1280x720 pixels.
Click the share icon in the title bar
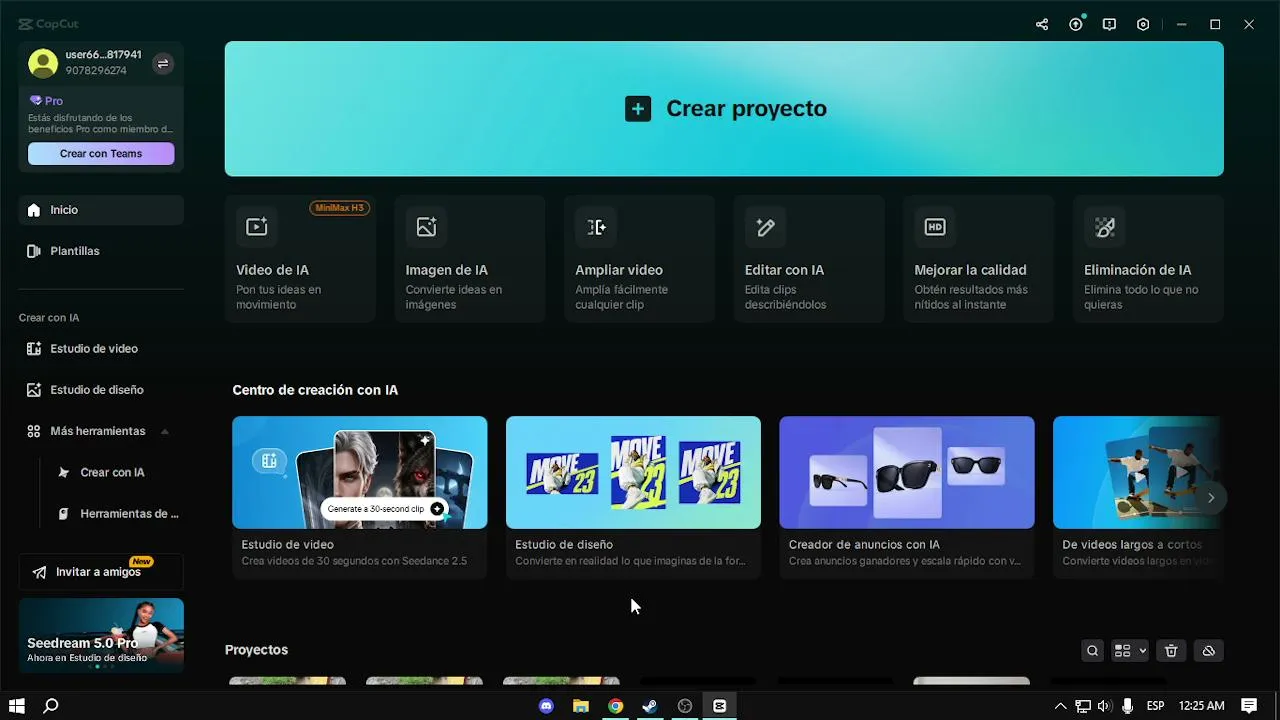[x=1042, y=25]
